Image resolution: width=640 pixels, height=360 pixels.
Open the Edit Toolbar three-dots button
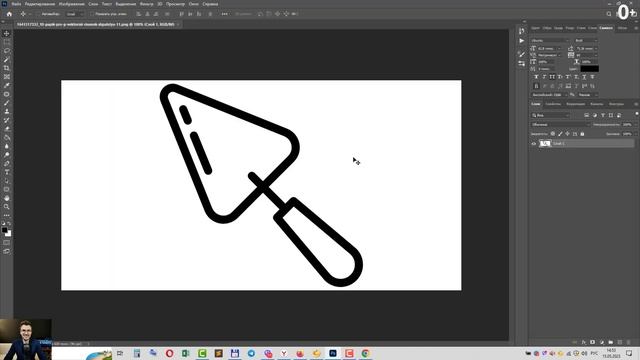click(7, 215)
